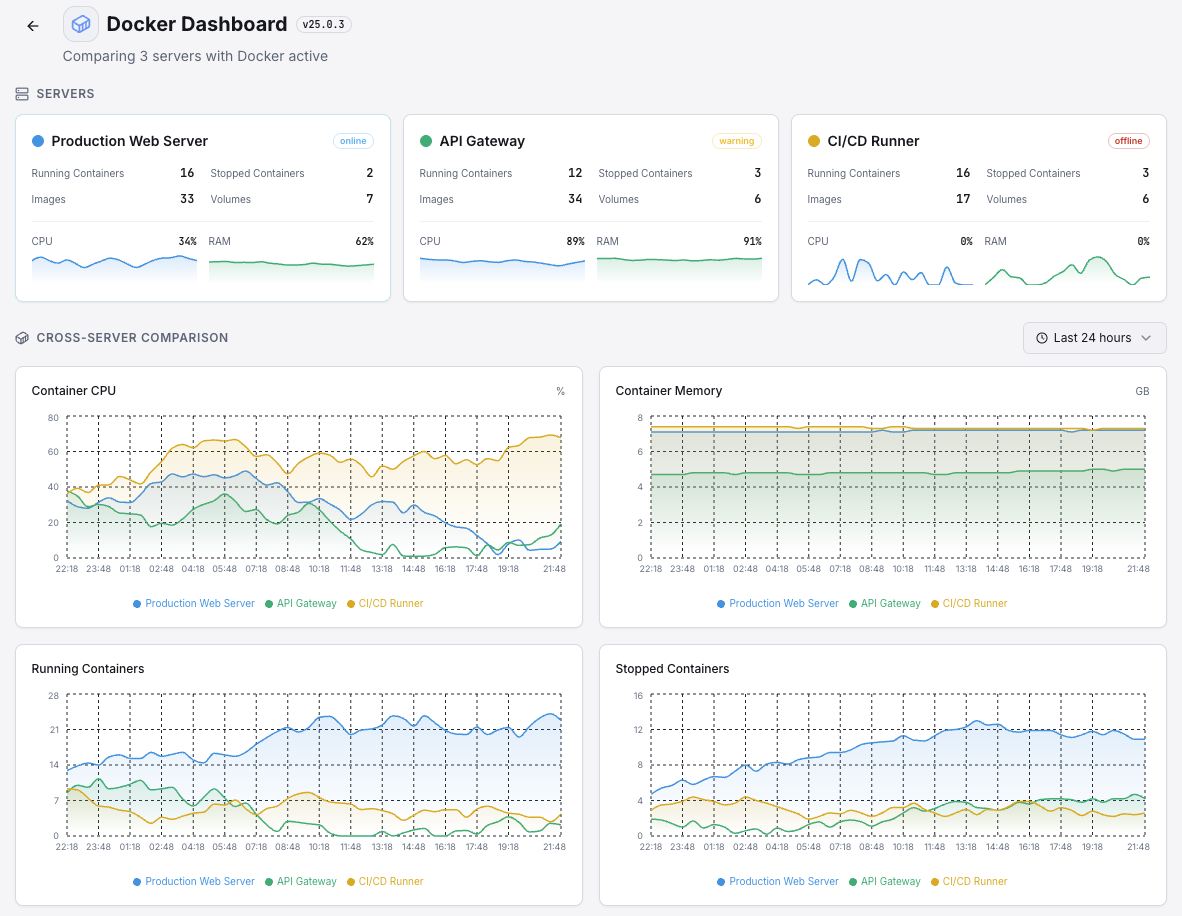Click the online badge on Production Web Server
Screen dimensions: 1182x916
(353, 141)
